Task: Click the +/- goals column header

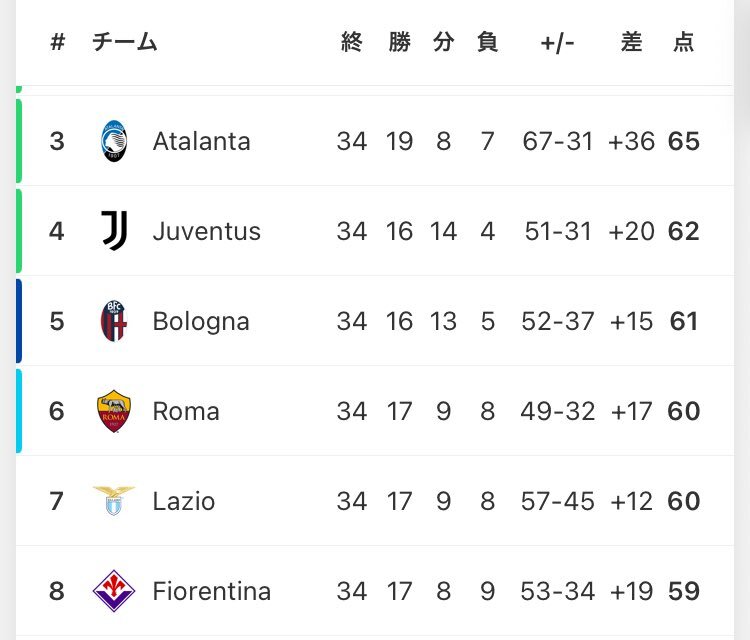Action: click(557, 43)
